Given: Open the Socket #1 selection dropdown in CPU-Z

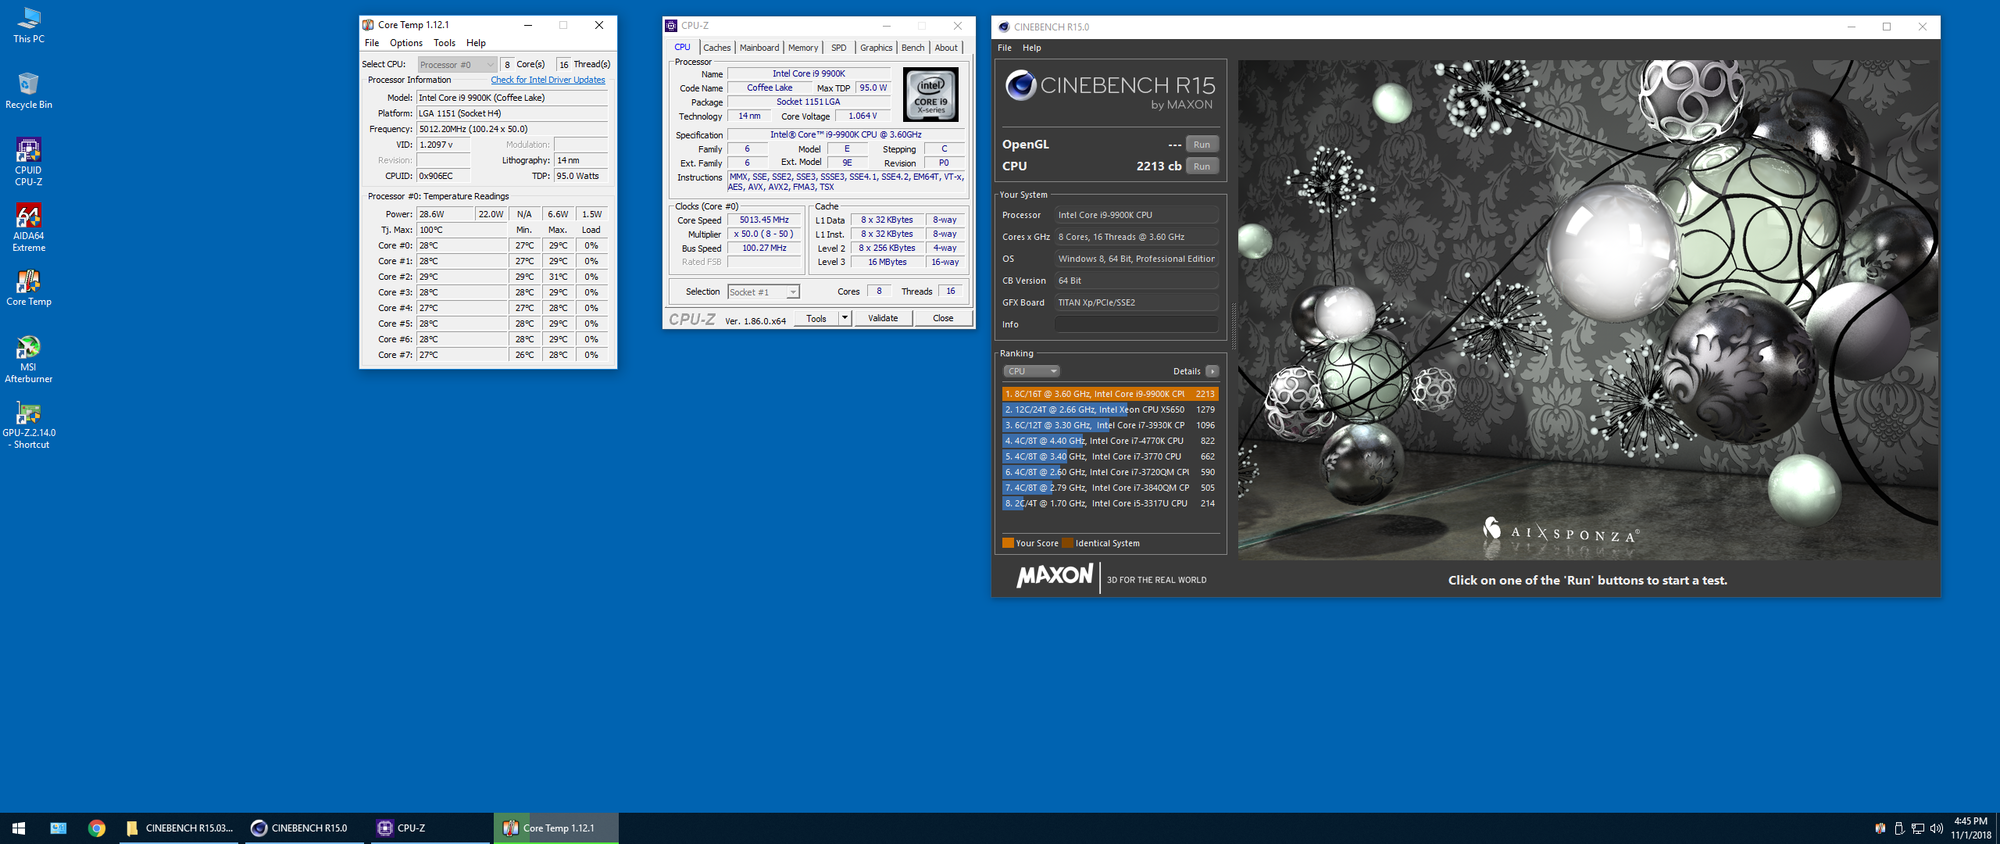Looking at the screenshot, I should pos(763,292).
